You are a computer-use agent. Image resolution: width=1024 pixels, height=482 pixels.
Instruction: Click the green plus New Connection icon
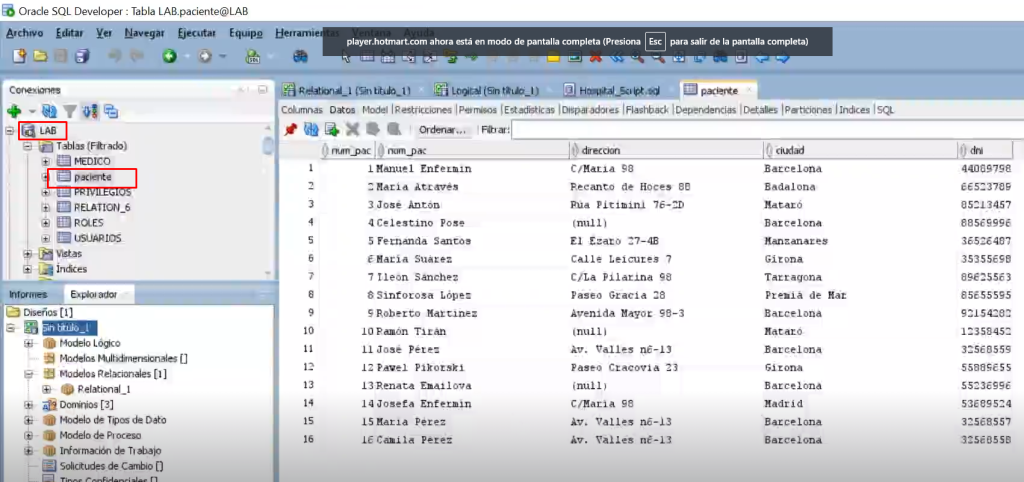tap(14, 111)
